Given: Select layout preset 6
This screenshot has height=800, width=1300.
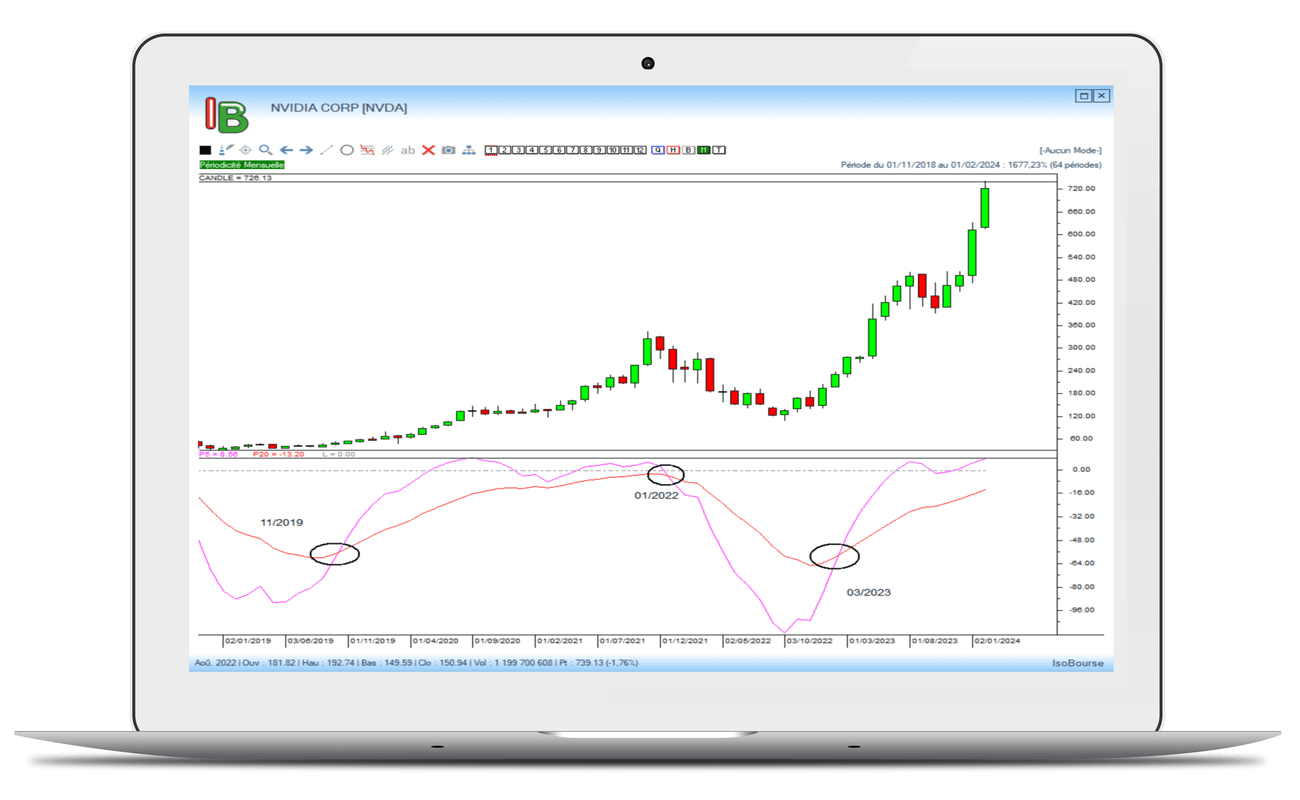Looking at the screenshot, I should (559, 150).
